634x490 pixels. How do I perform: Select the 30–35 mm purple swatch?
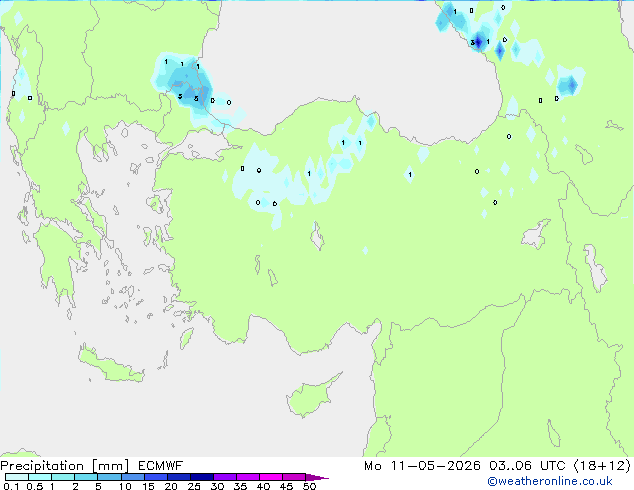(x=225, y=477)
